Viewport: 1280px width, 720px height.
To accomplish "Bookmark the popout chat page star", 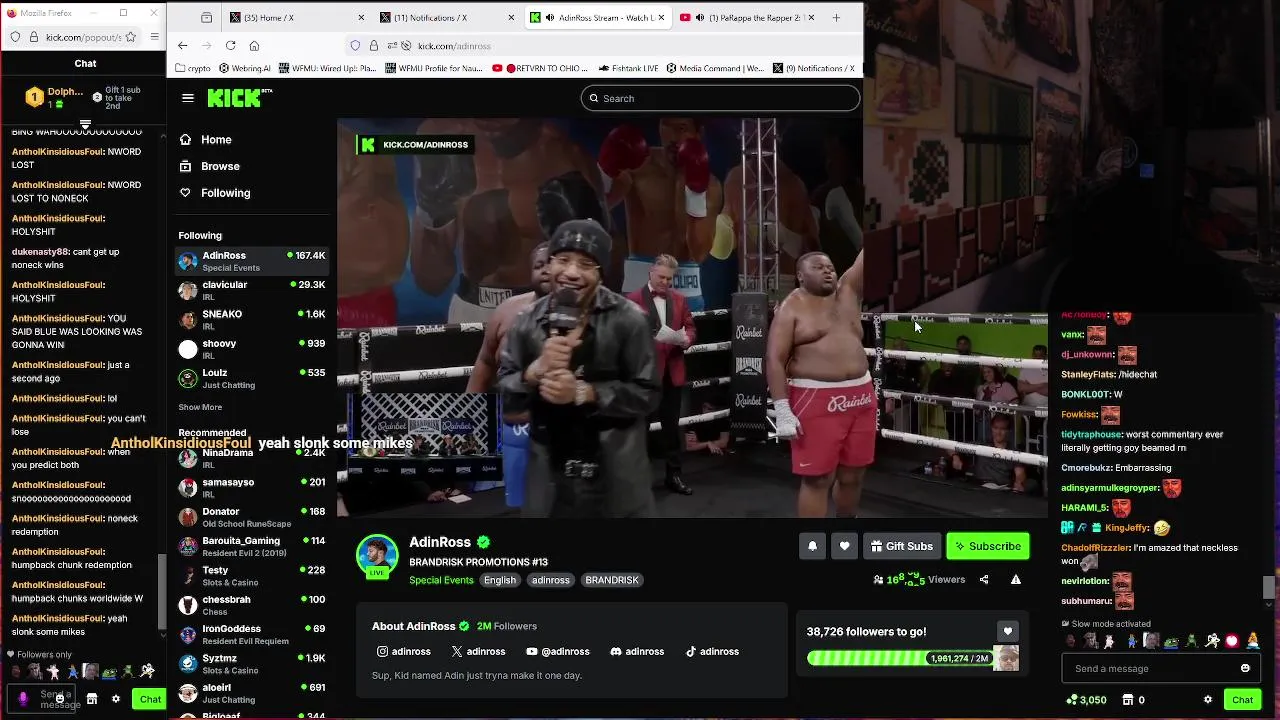I will (131, 37).
